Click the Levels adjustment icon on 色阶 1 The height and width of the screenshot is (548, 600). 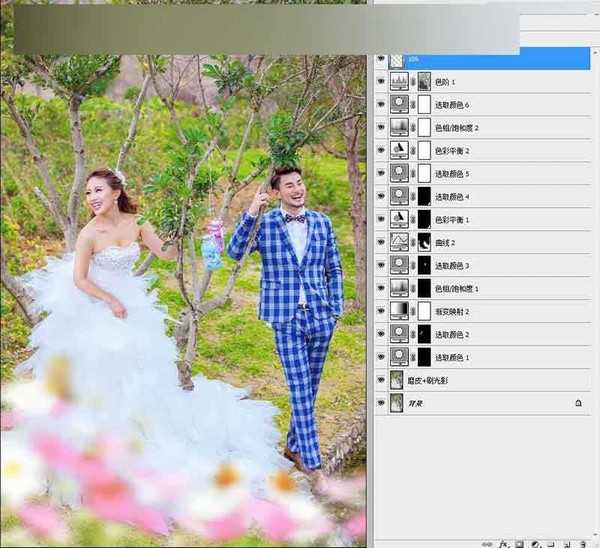(400, 81)
